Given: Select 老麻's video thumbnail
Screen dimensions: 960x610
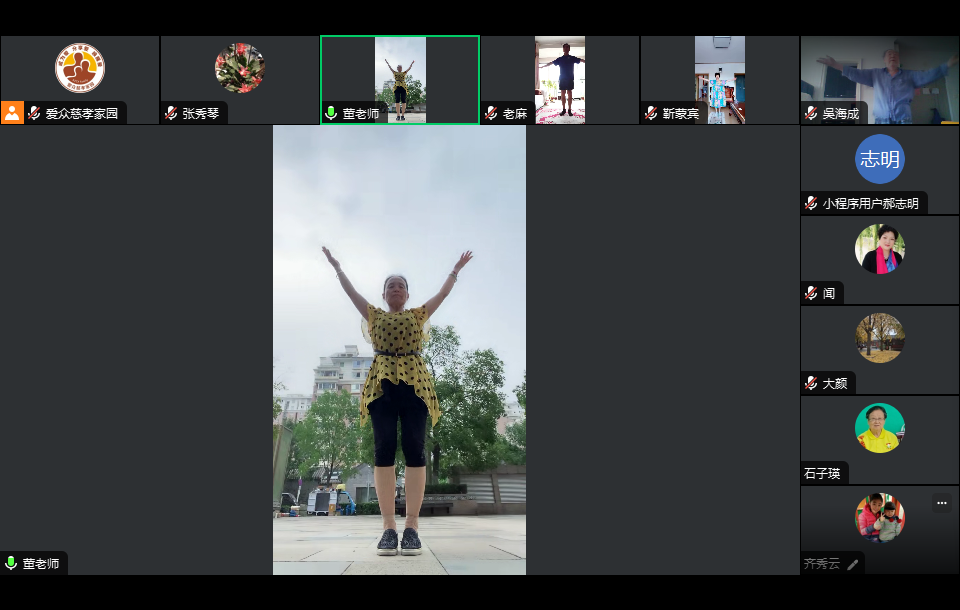Looking at the screenshot, I should click(560, 78).
